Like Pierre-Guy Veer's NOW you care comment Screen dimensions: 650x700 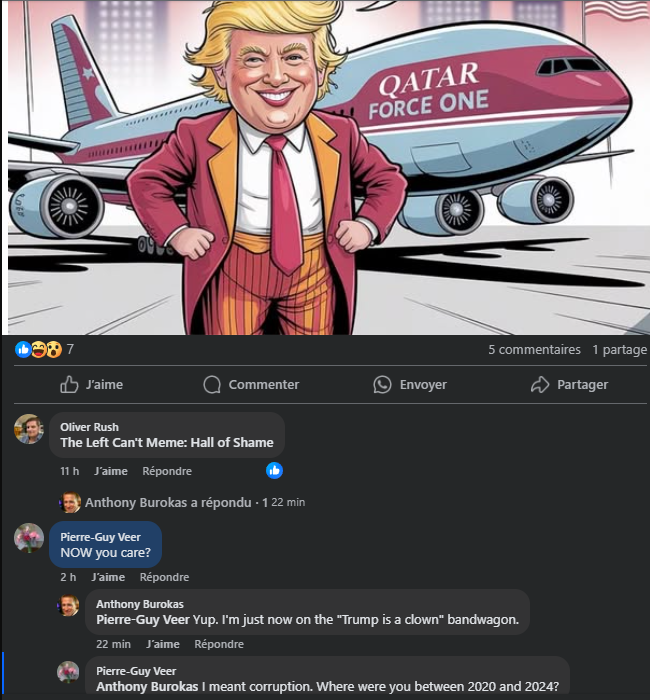[x=108, y=577]
